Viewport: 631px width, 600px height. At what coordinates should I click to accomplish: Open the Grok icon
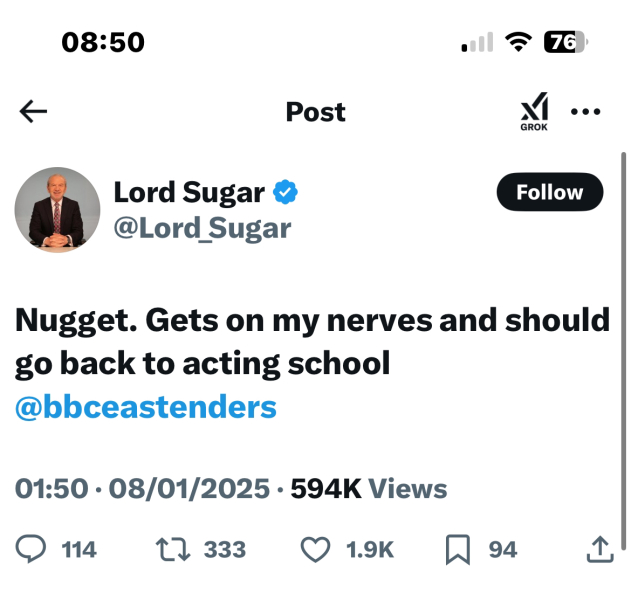[536, 111]
